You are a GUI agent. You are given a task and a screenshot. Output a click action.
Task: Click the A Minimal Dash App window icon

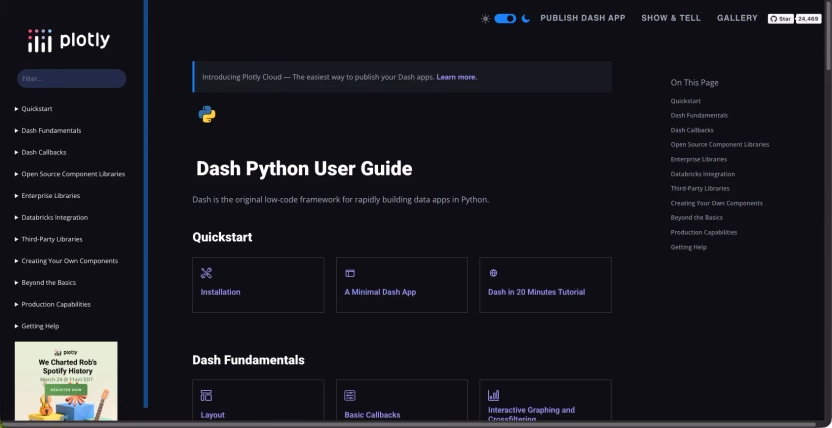350,273
